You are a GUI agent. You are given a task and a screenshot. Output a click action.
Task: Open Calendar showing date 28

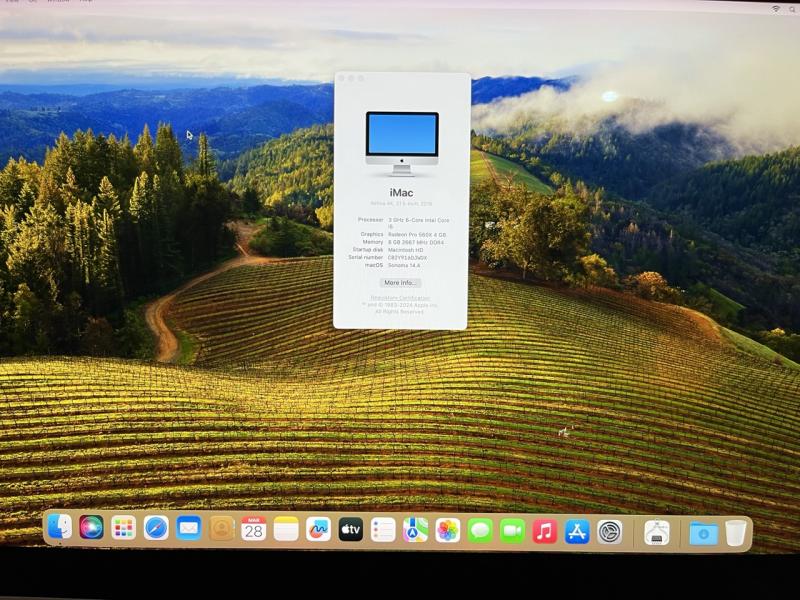click(x=254, y=529)
